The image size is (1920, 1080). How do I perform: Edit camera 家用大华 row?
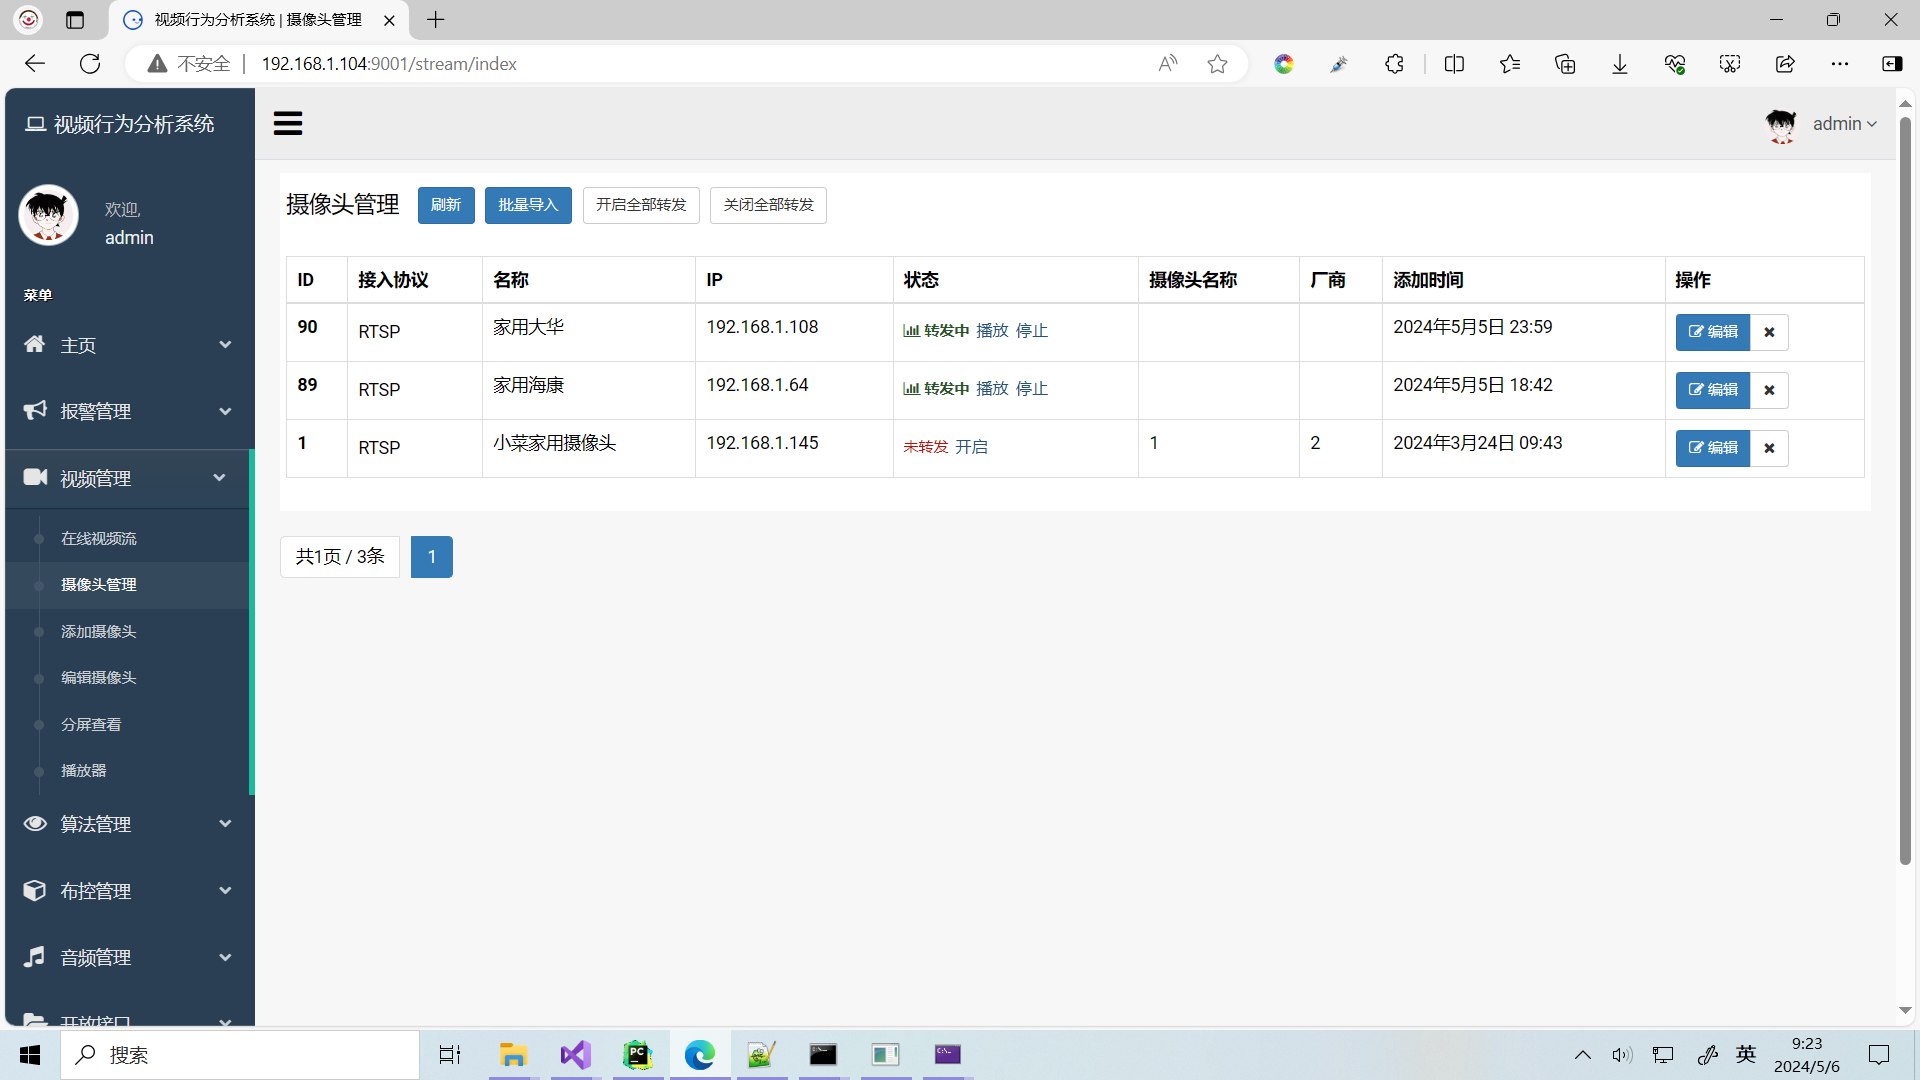click(x=1712, y=332)
